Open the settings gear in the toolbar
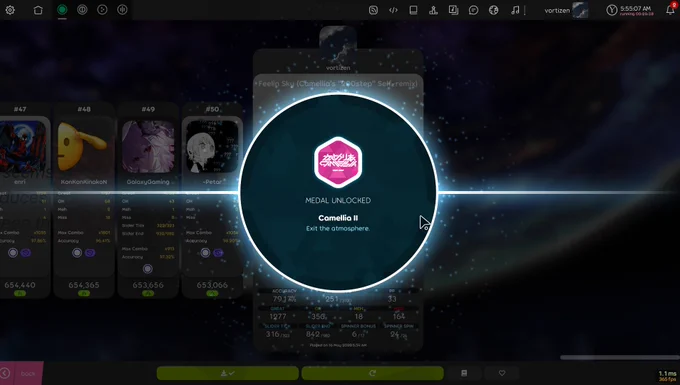This screenshot has height=385, width=680. click(10, 10)
